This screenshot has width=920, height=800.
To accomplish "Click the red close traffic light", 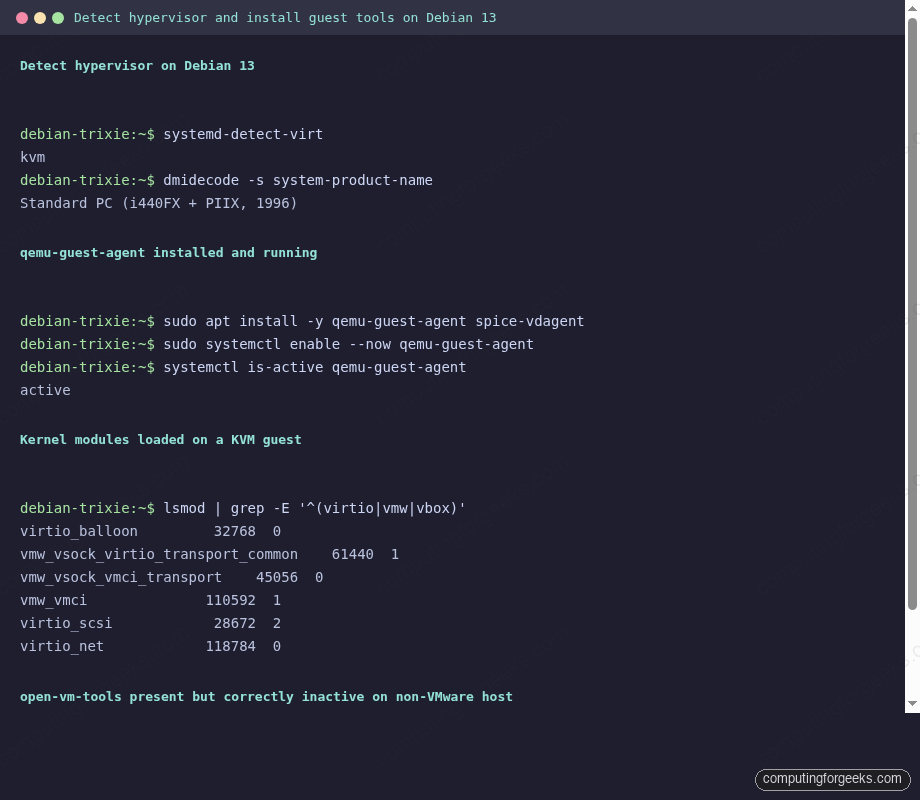I will point(22,17).
